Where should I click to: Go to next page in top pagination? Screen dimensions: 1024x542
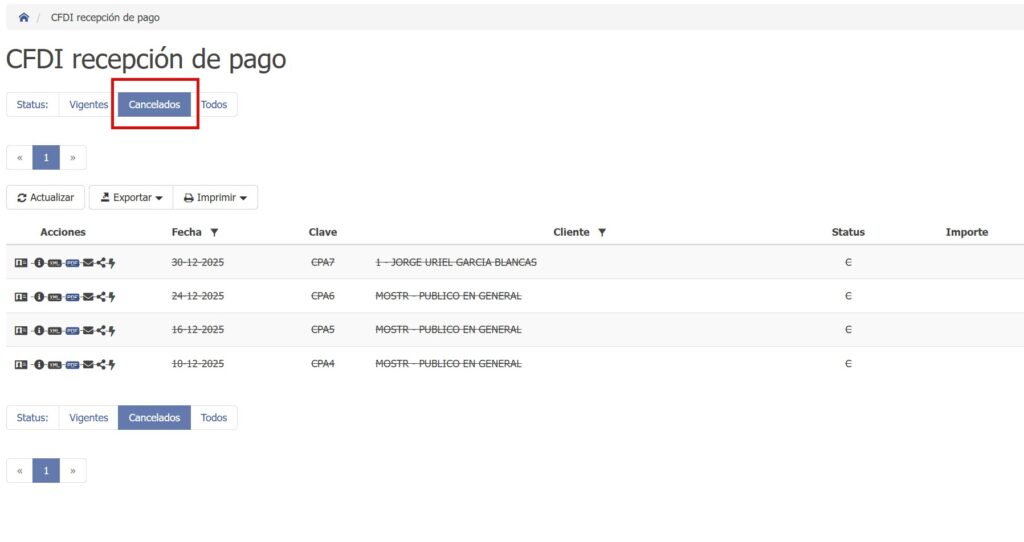point(73,158)
